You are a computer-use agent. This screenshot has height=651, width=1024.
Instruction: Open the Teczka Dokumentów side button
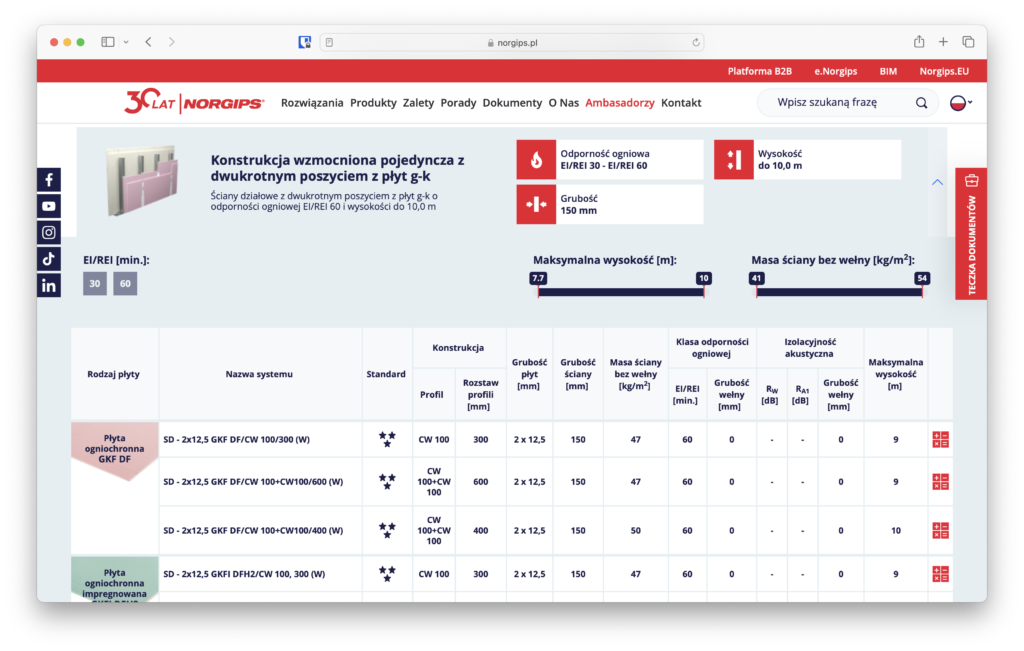coord(971,233)
